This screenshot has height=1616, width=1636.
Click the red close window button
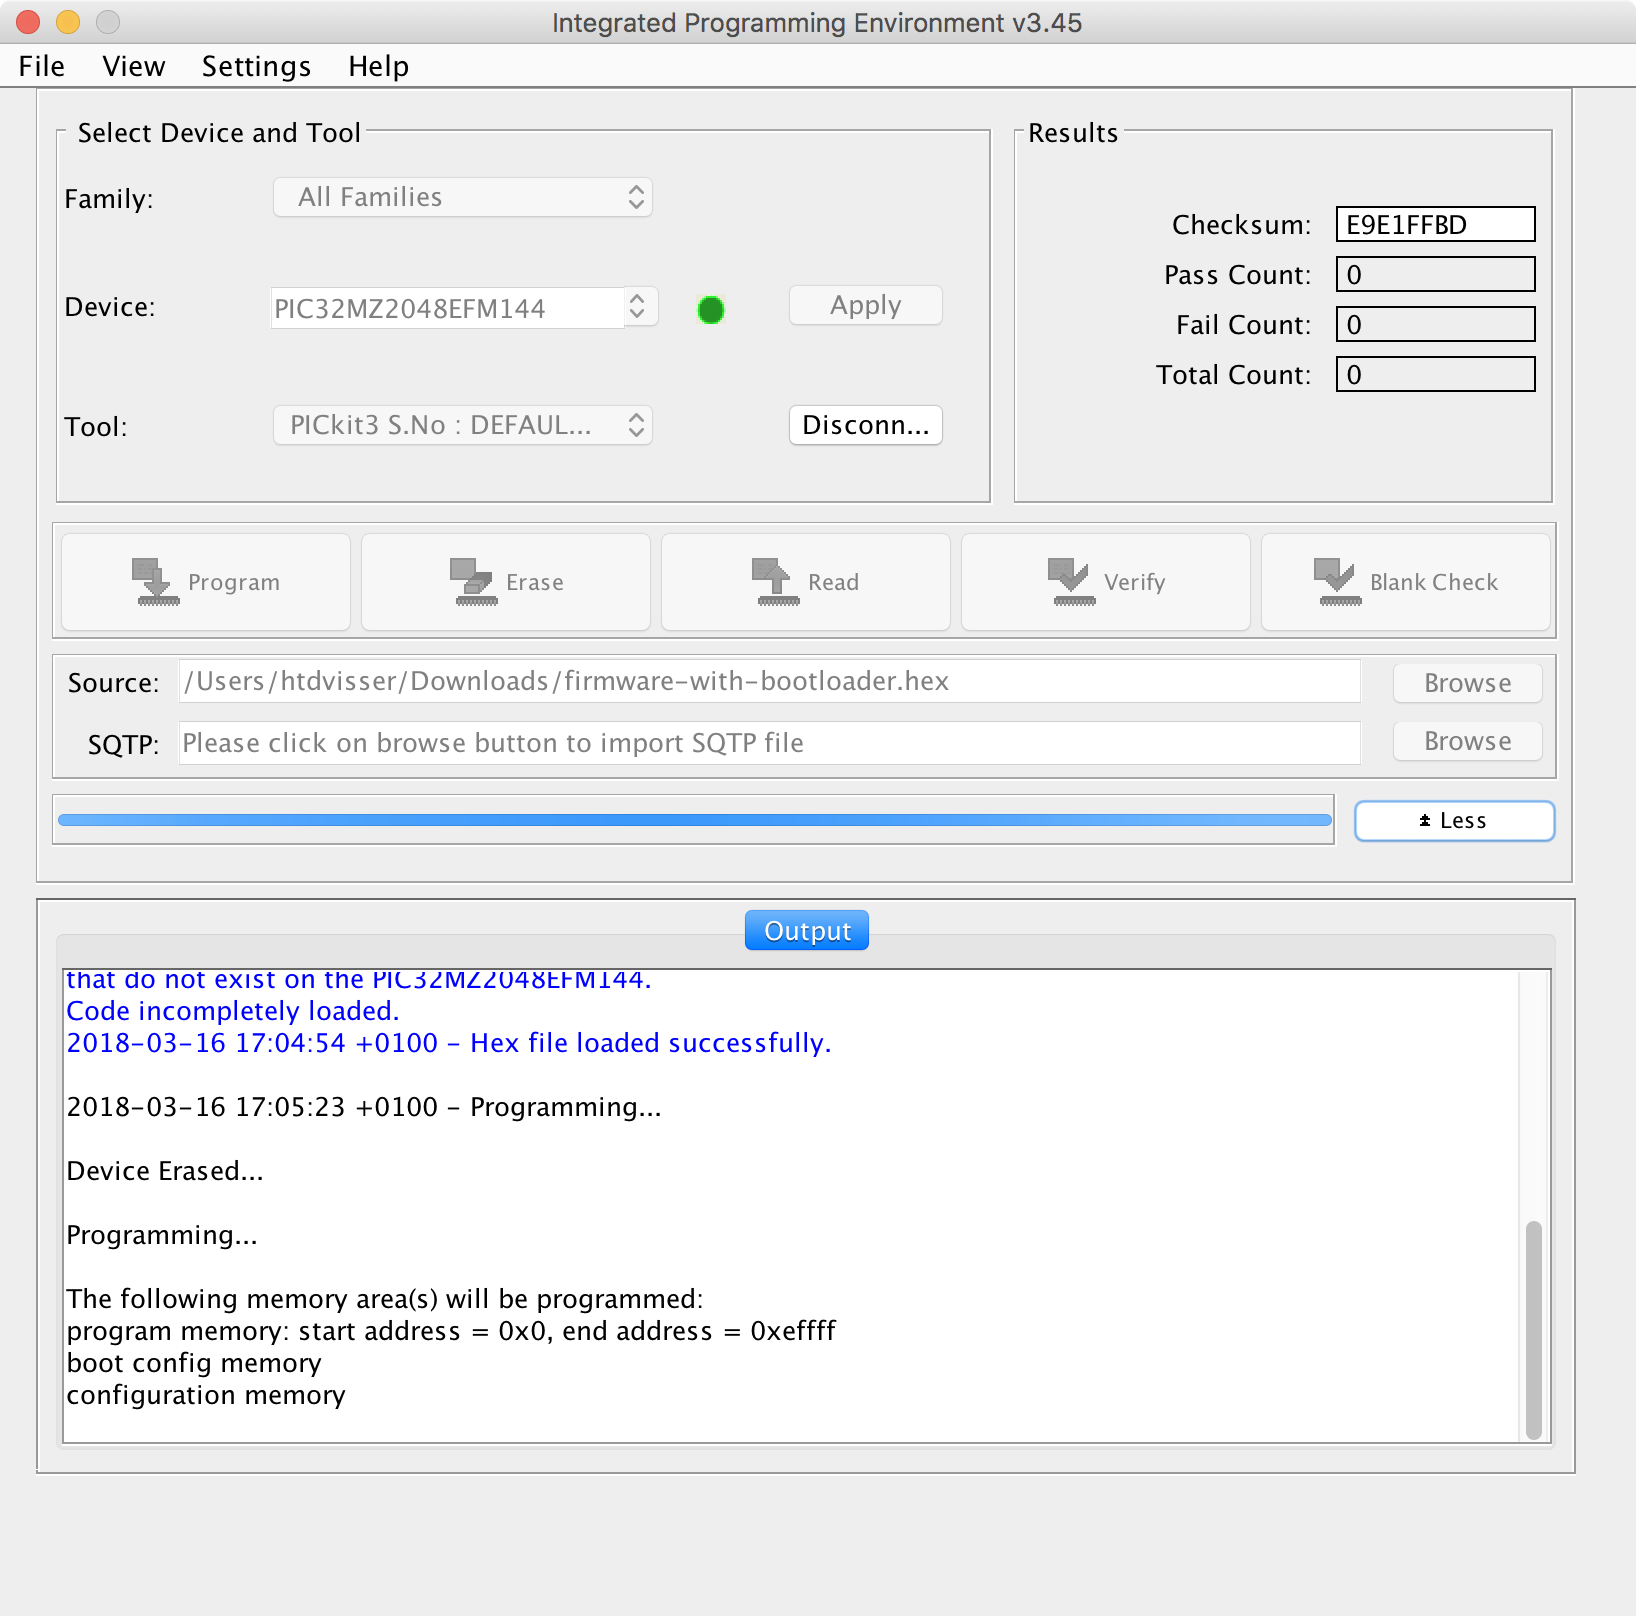point(28,22)
